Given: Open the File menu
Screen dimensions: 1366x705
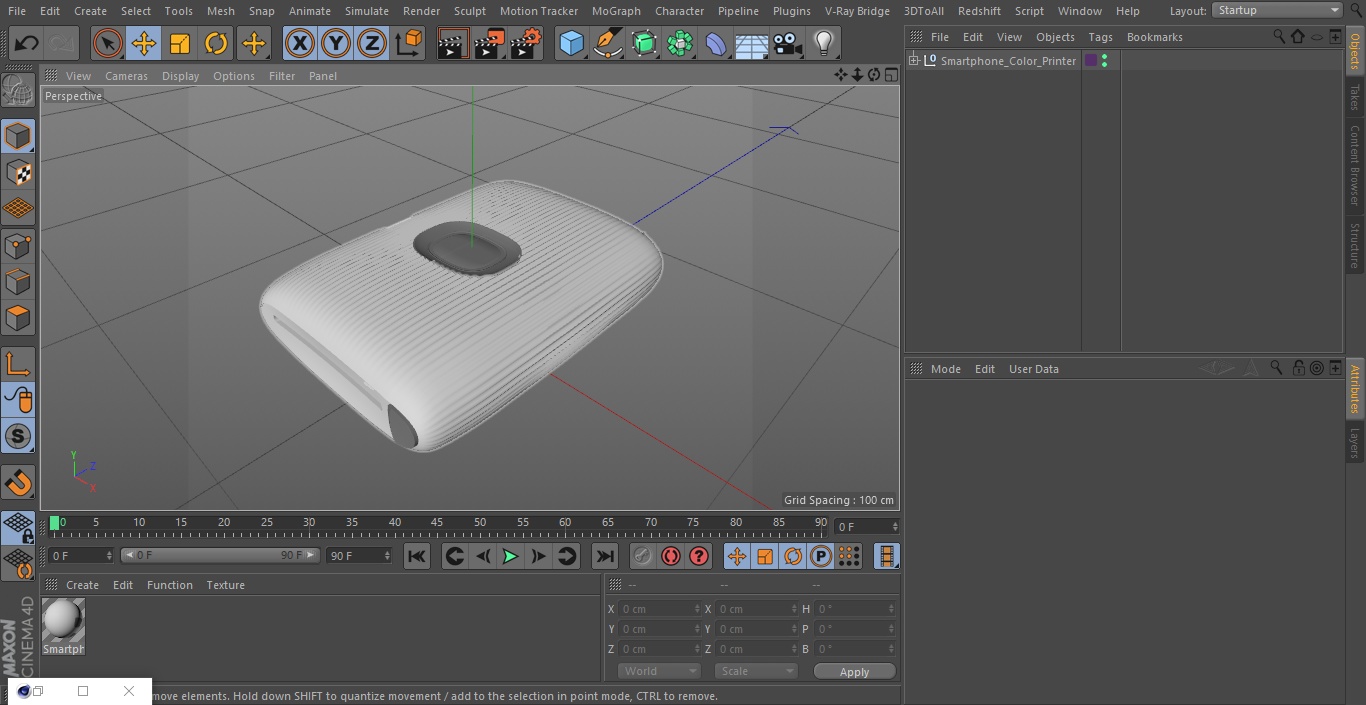Looking at the screenshot, I should (17, 11).
